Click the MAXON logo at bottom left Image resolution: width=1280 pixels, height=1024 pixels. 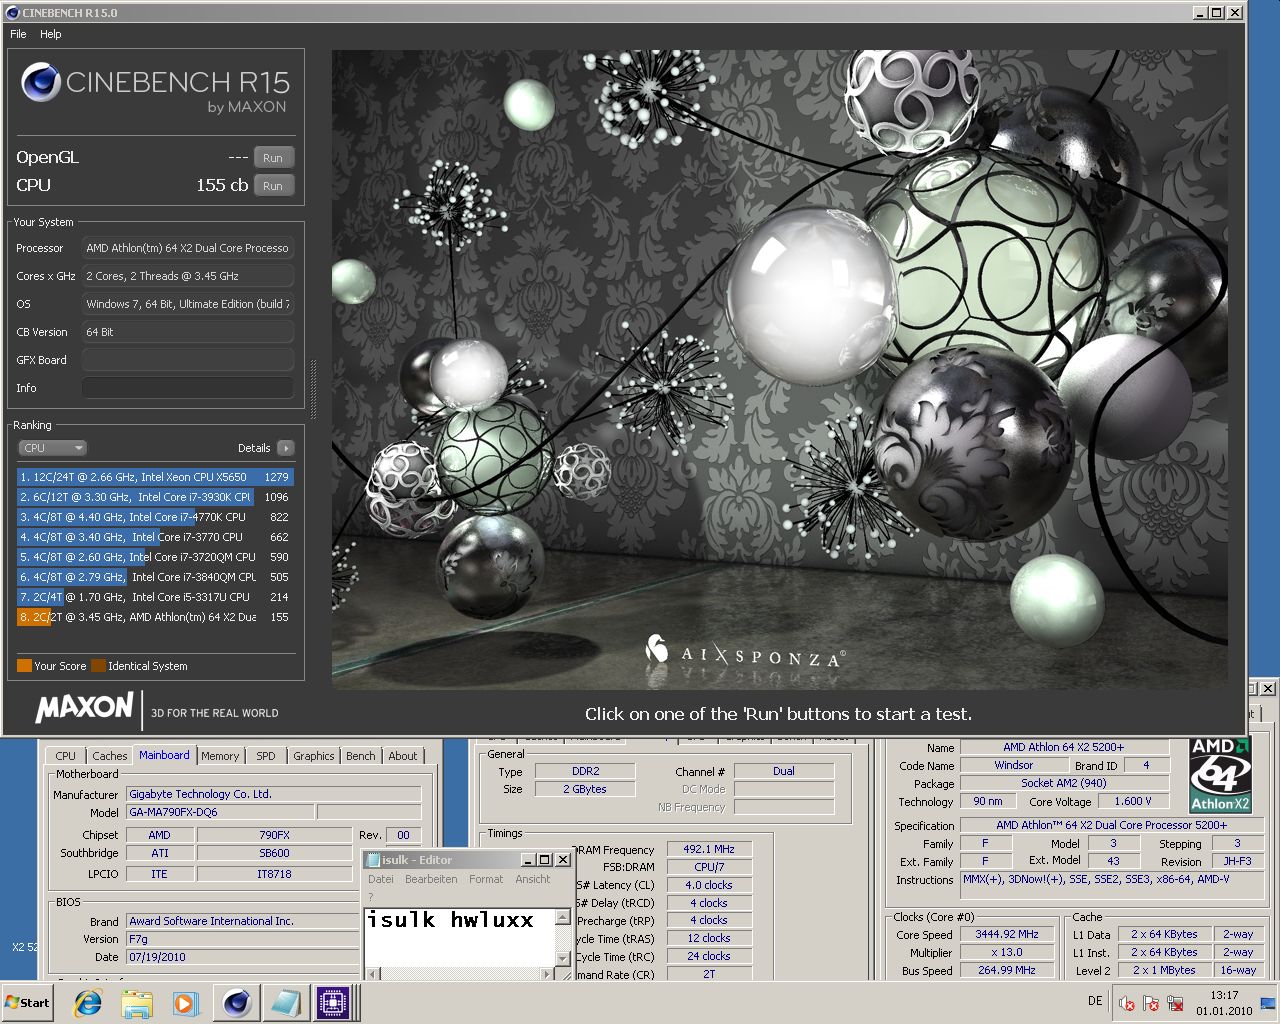84,708
